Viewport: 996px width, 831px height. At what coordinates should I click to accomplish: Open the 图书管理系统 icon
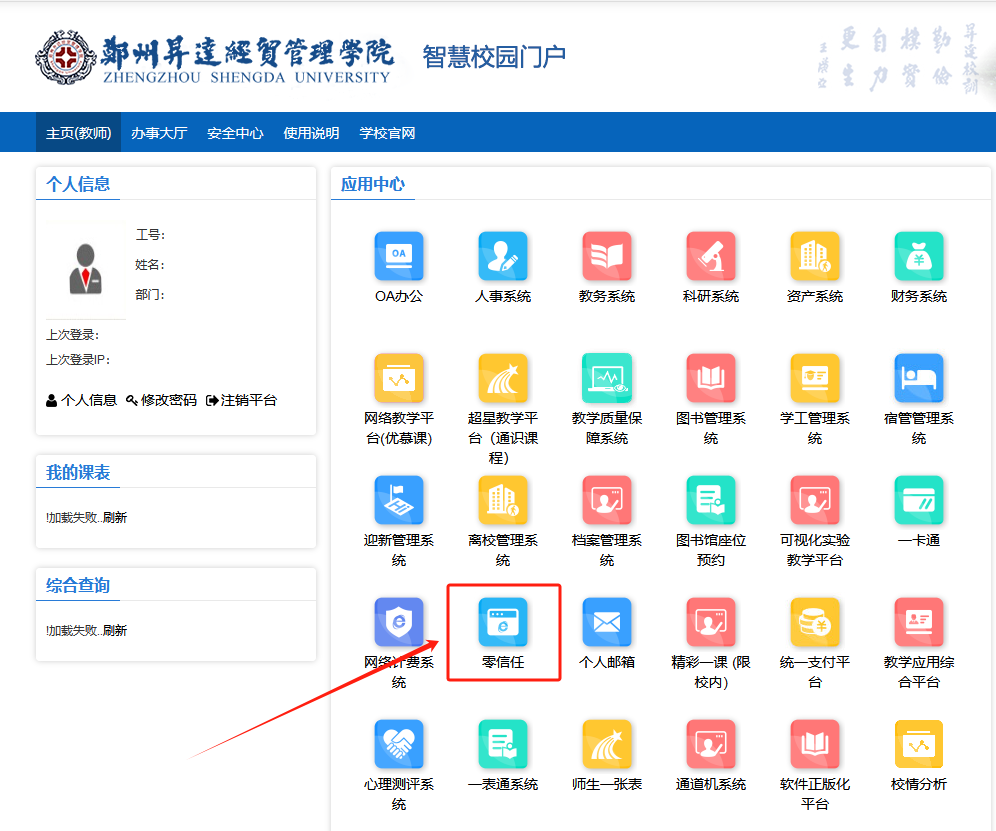pos(711,378)
